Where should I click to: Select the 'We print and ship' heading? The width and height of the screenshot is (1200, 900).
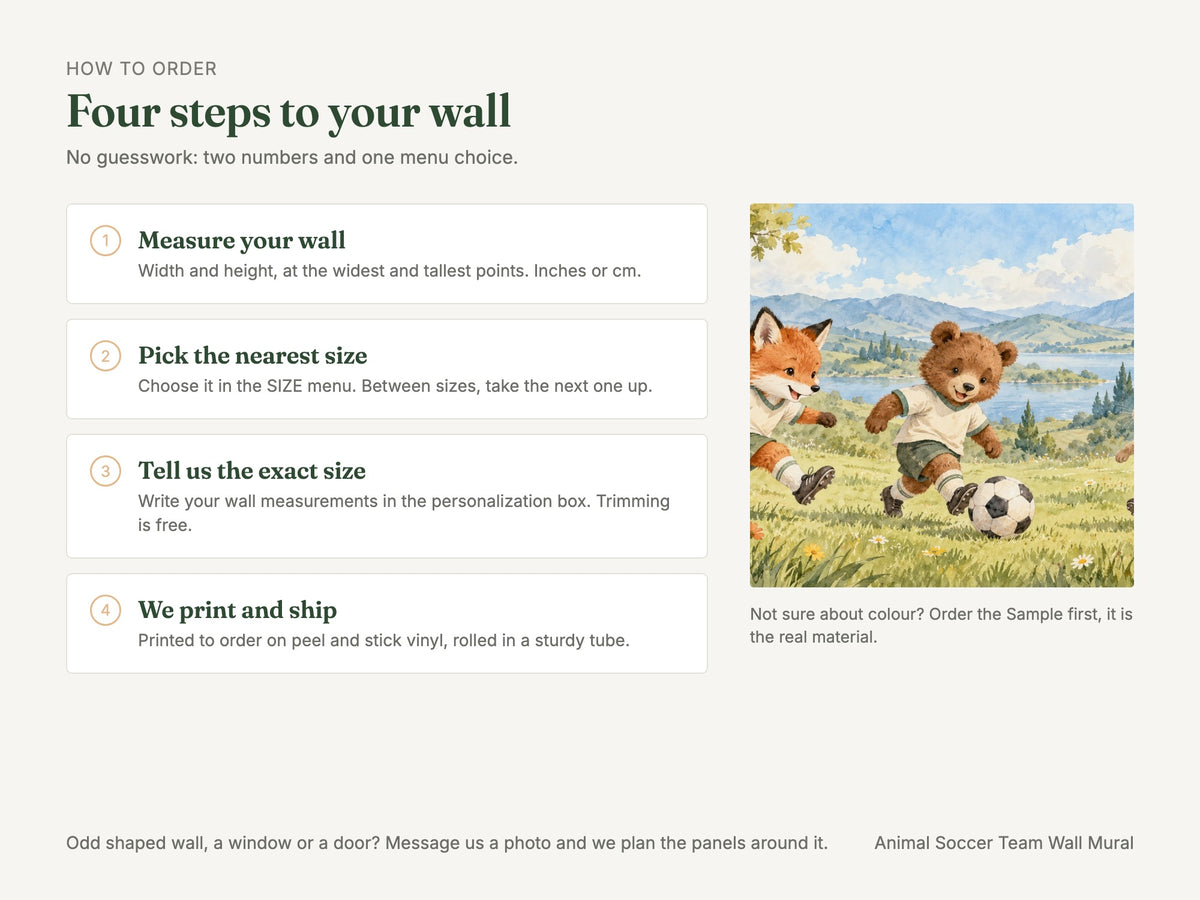(238, 610)
